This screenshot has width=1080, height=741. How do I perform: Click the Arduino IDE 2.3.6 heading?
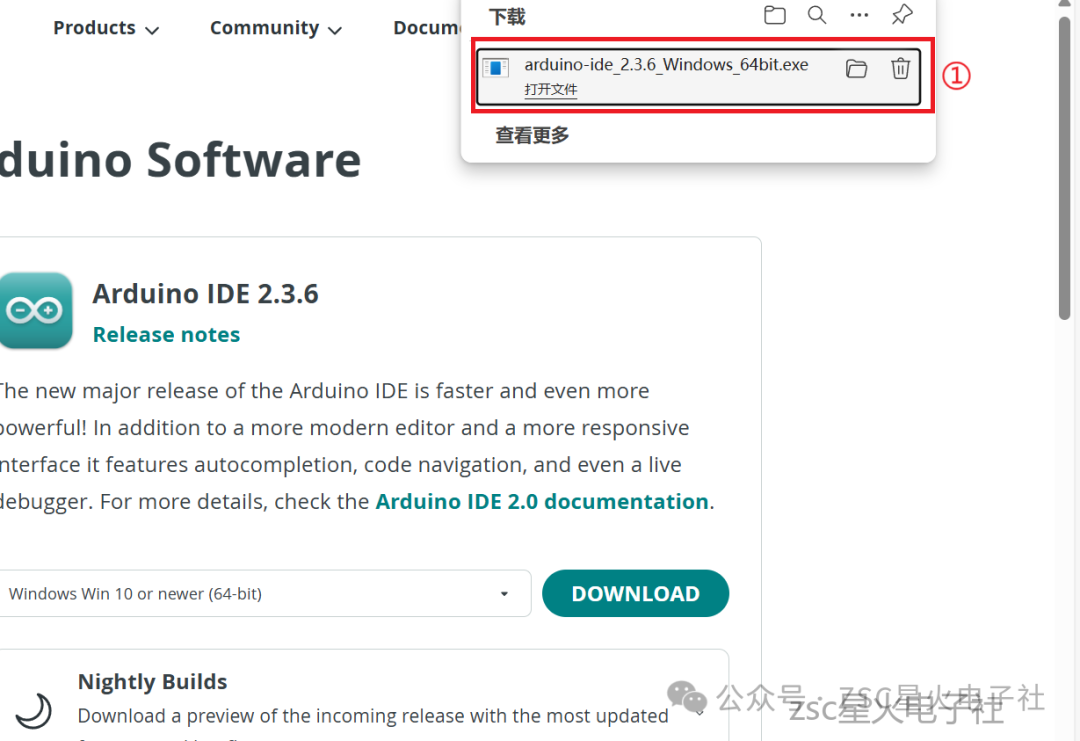tap(205, 294)
